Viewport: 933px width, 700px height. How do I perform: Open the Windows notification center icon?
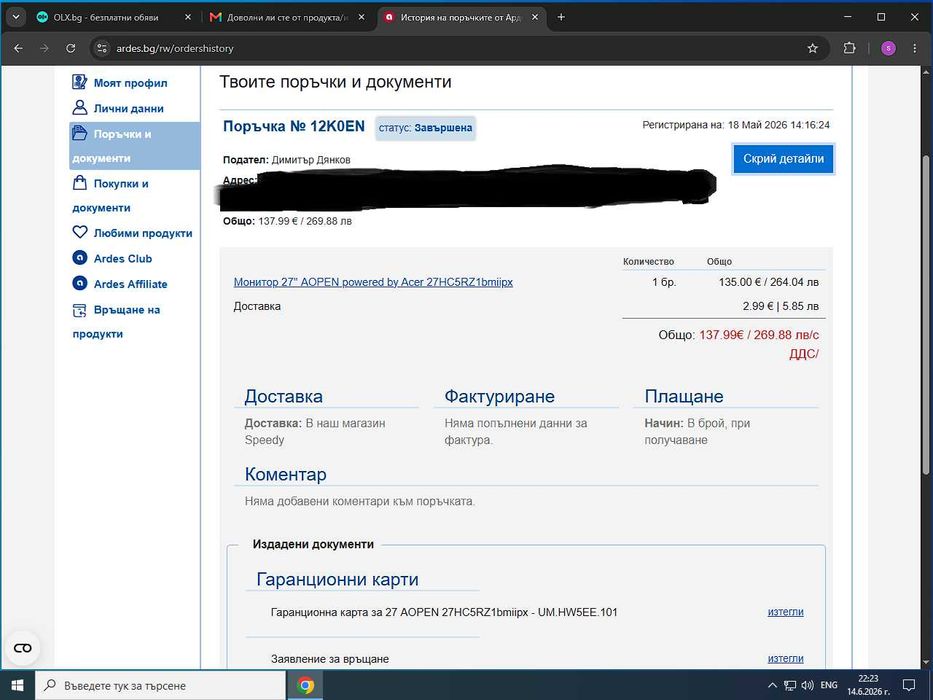[x=909, y=685]
